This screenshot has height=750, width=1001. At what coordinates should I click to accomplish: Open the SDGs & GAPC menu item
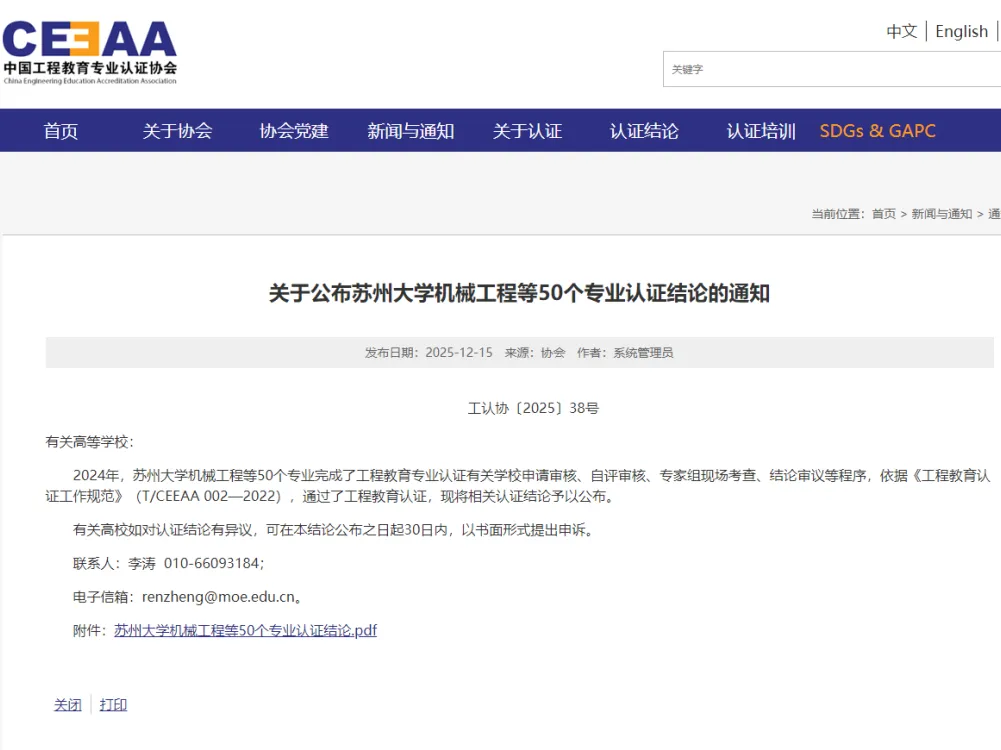[x=878, y=131]
